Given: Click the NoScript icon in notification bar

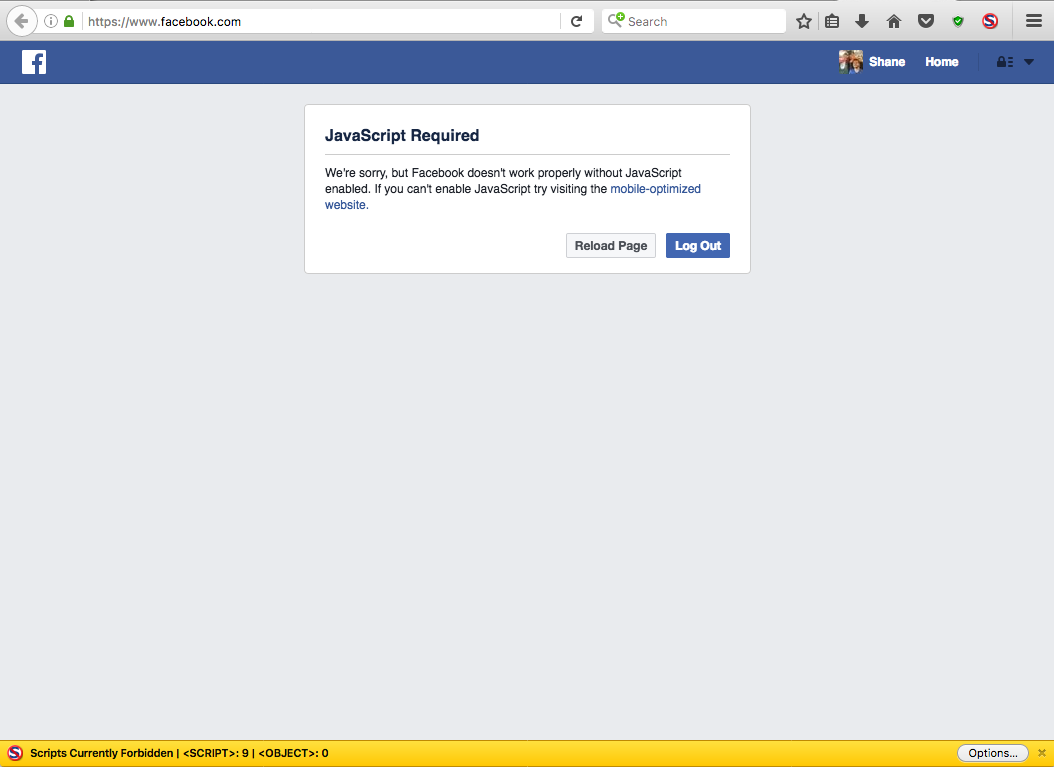Looking at the screenshot, I should 15,753.
